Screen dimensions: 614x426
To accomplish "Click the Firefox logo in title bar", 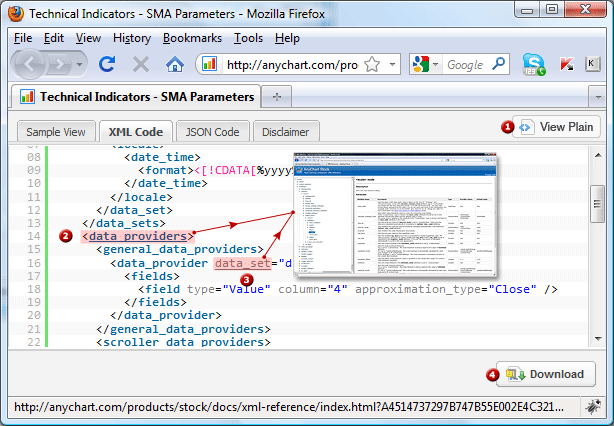I will (x=16, y=14).
